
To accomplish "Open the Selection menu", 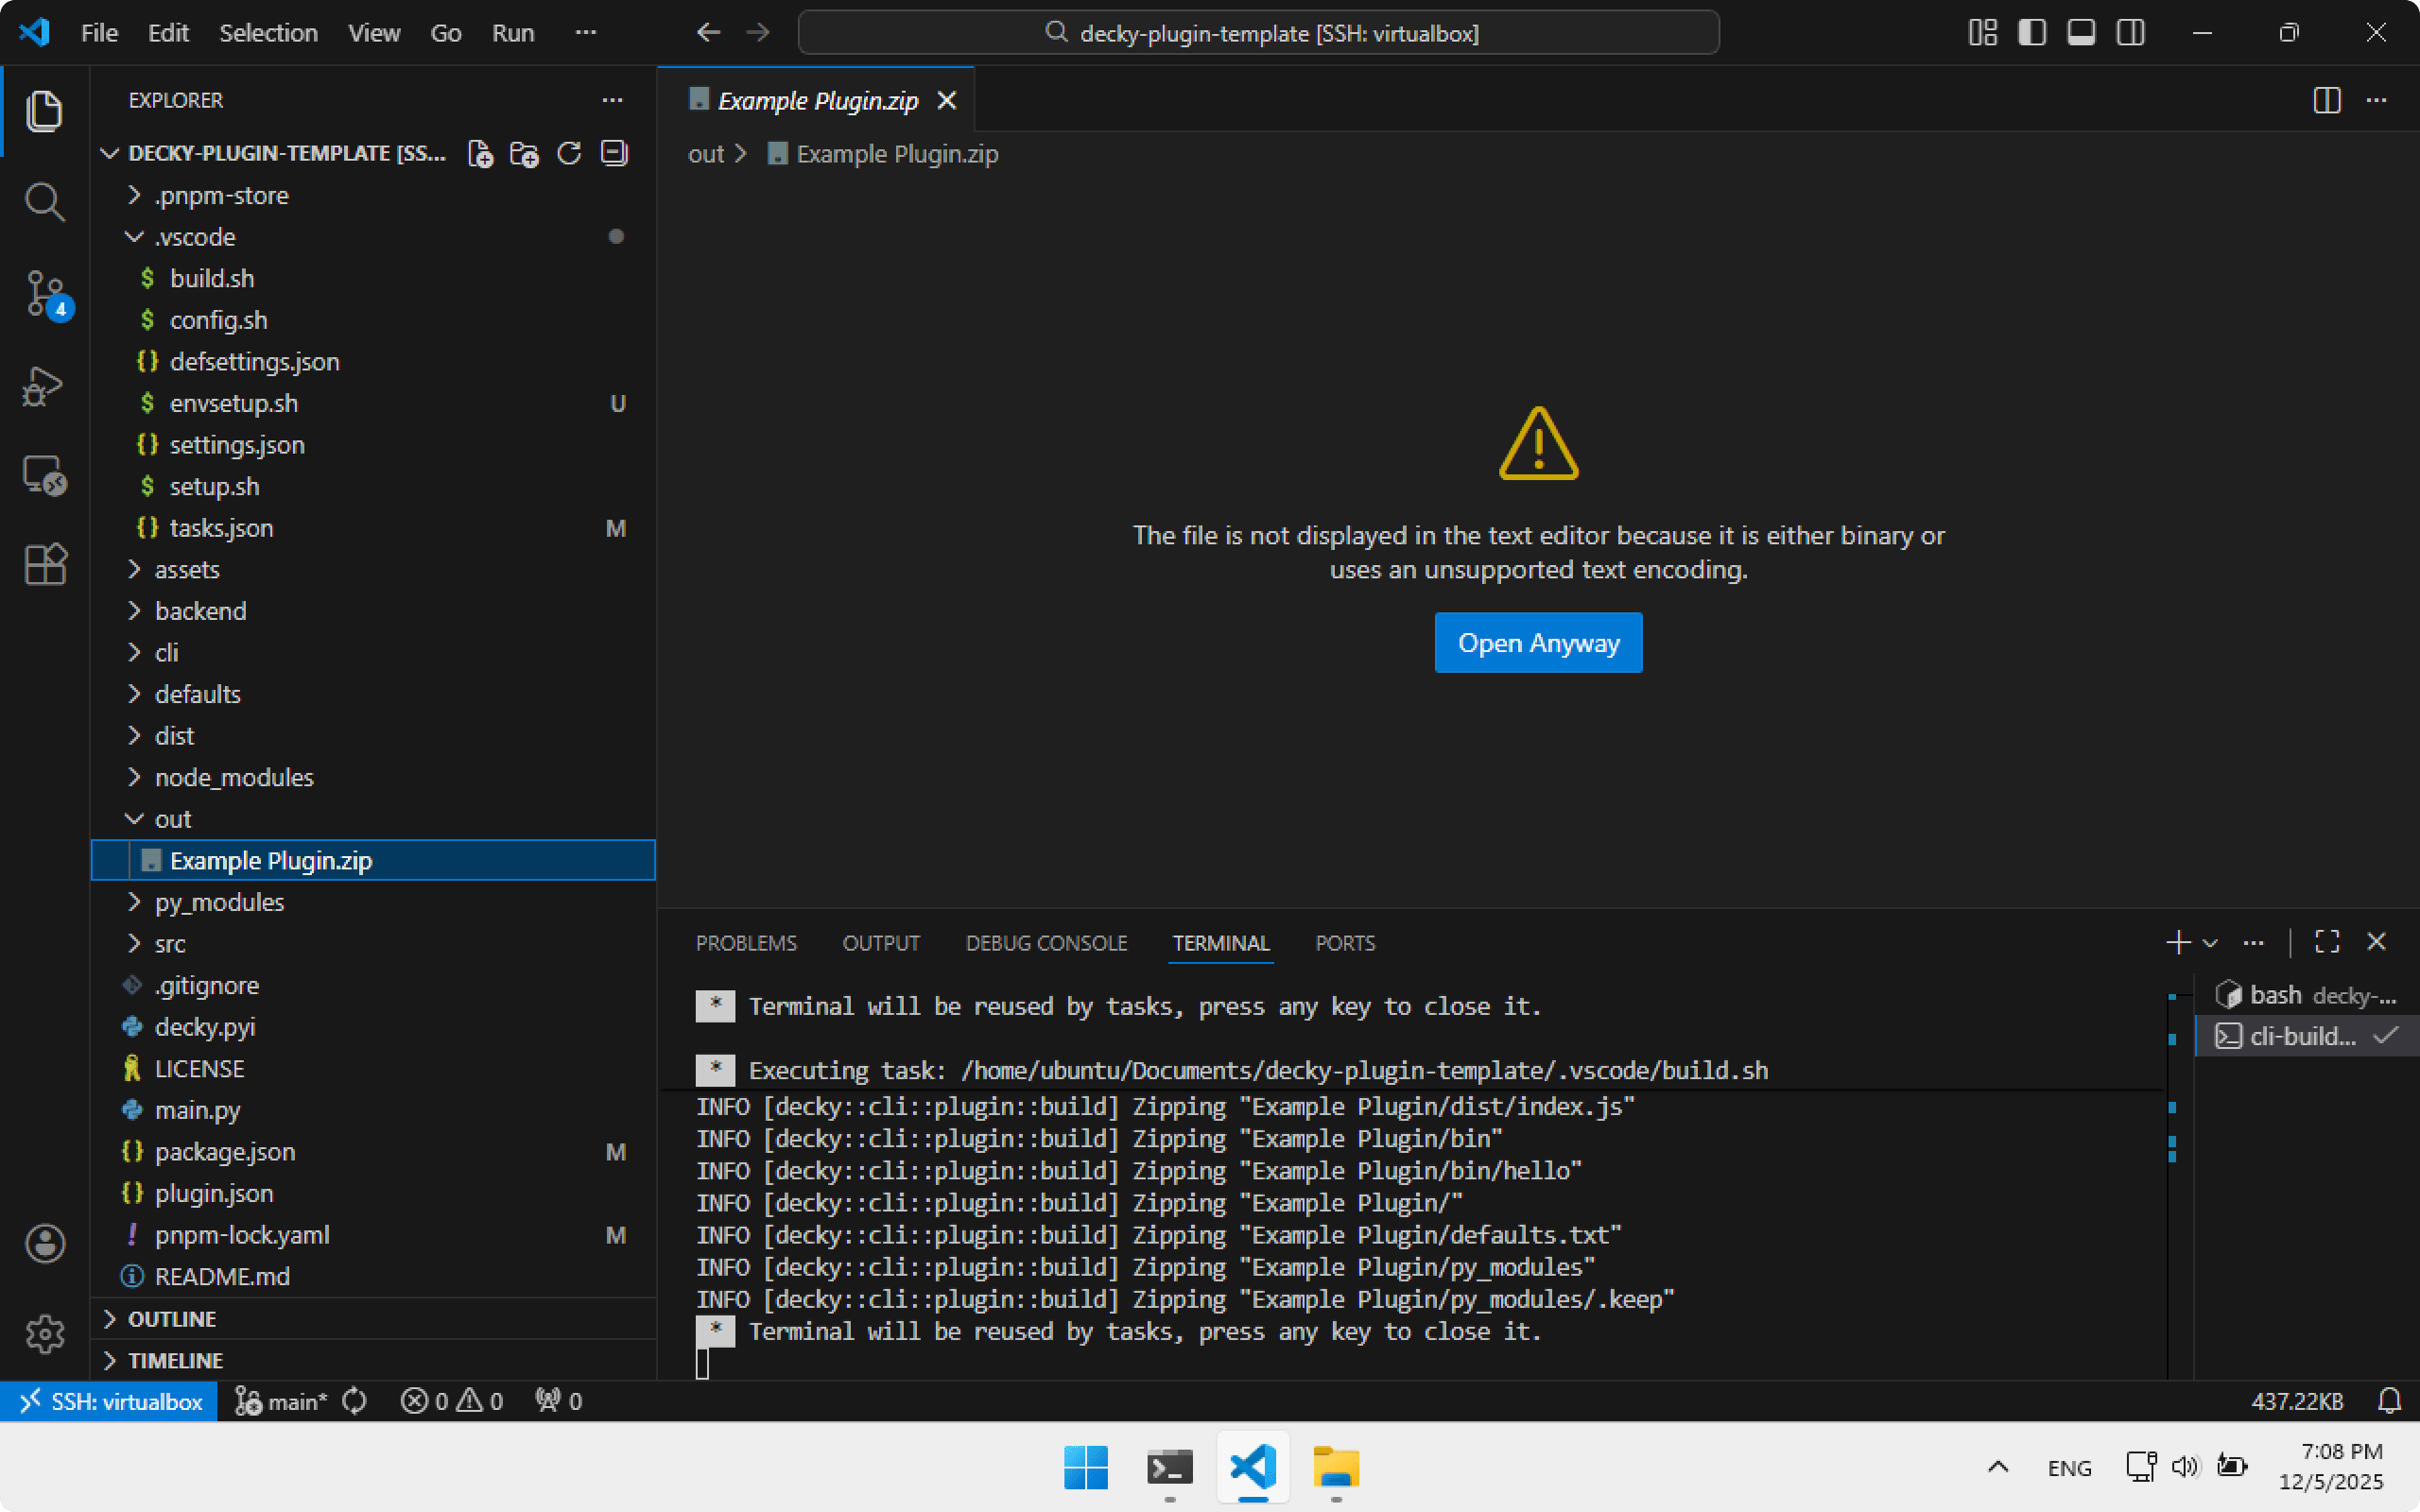I will [268, 33].
